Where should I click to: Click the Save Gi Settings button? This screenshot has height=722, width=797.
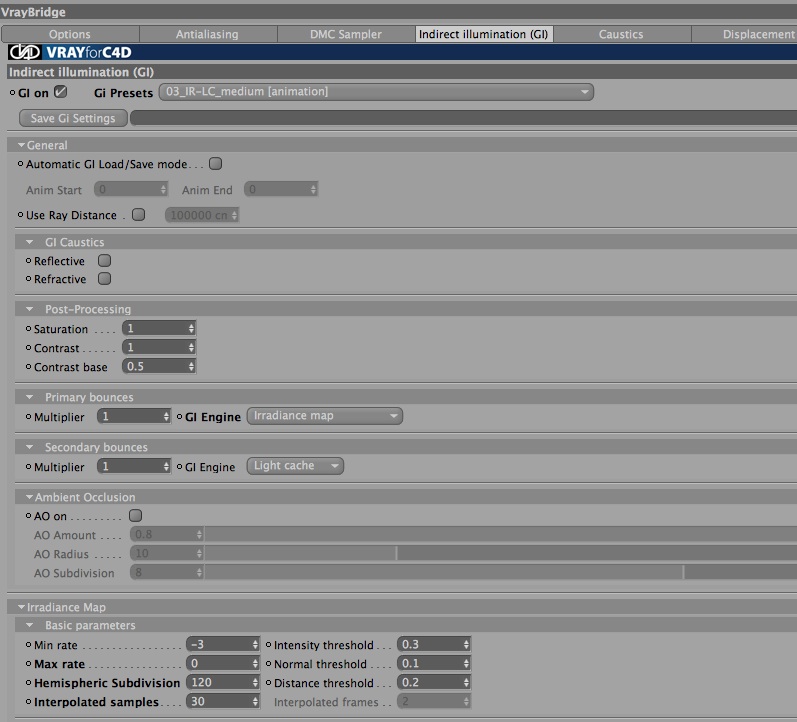(x=73, y=118)
